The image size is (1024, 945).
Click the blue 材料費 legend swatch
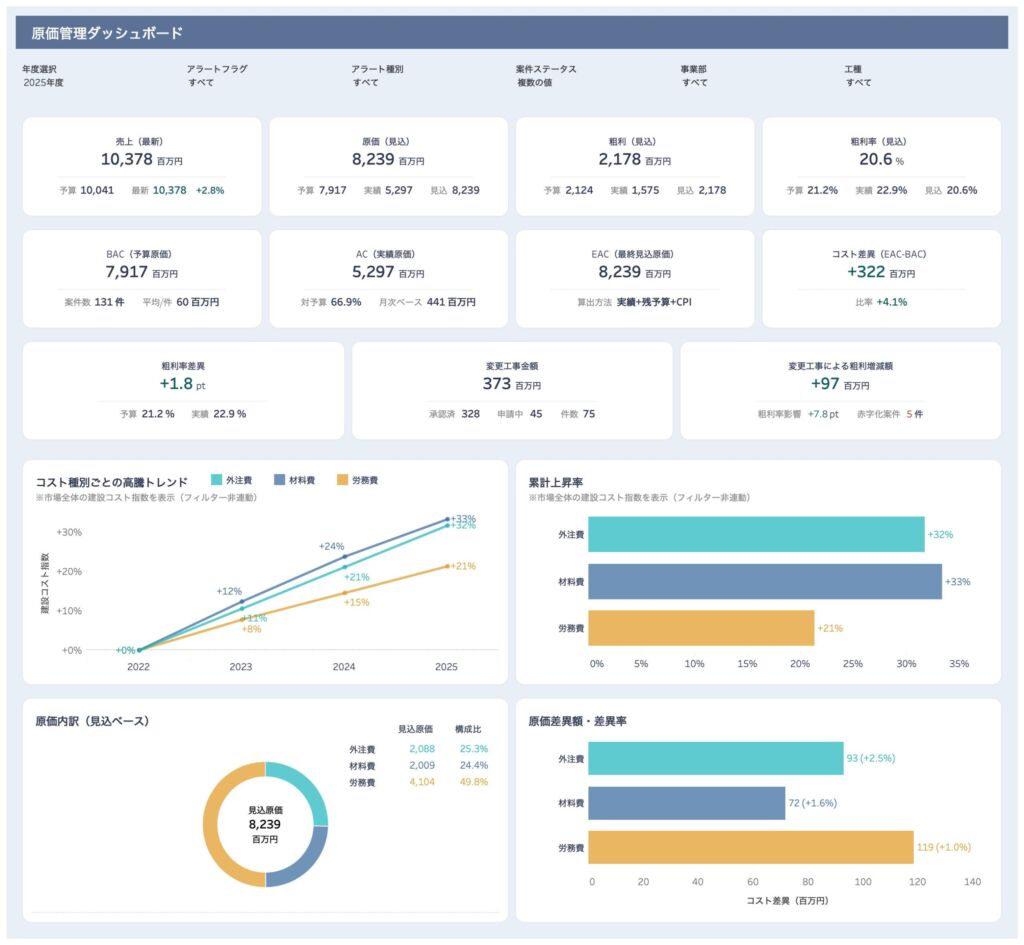(280, 480)
